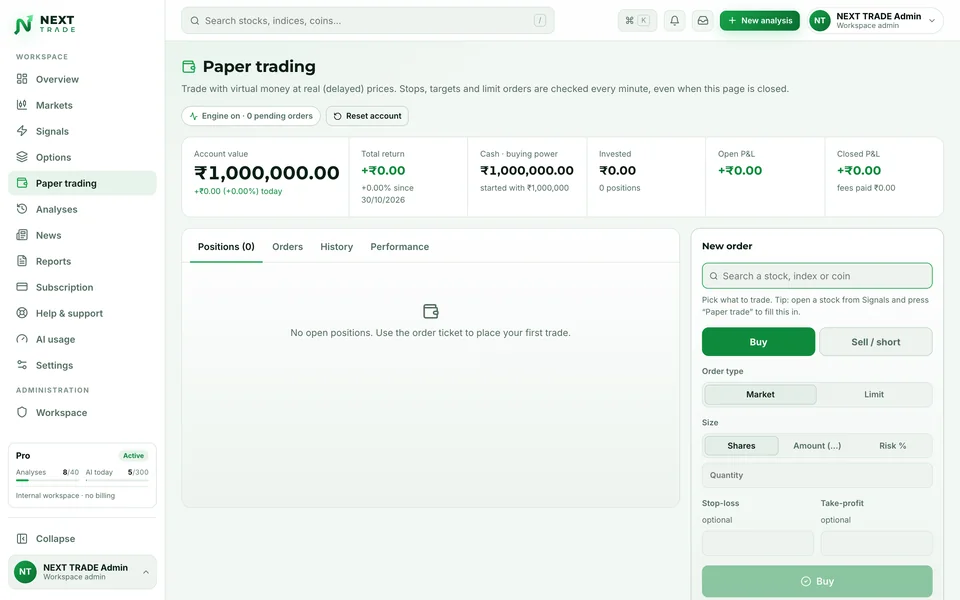Focus the Take-profit input field

[876, 543]
